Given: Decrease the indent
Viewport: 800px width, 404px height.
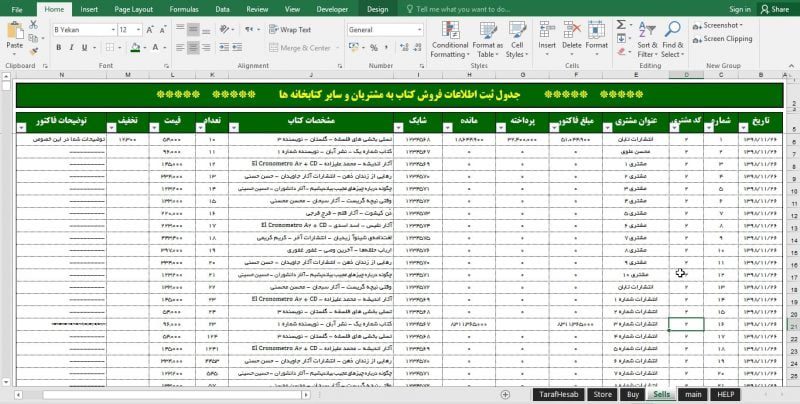Looking at the screenshot, I should (224, 47).
